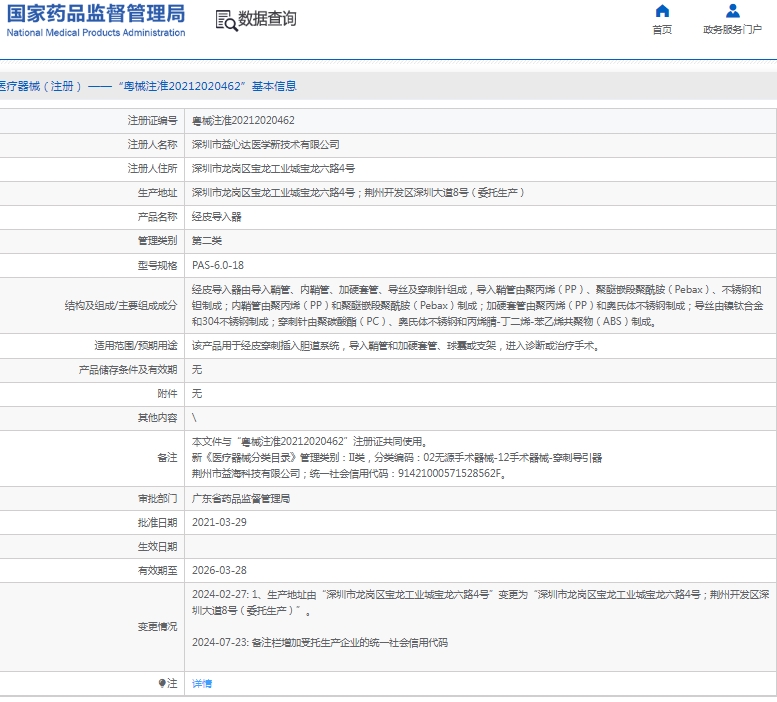
Task: Click the 结构及组成/主要组成成分 label
Action: (x=121, y=306)
